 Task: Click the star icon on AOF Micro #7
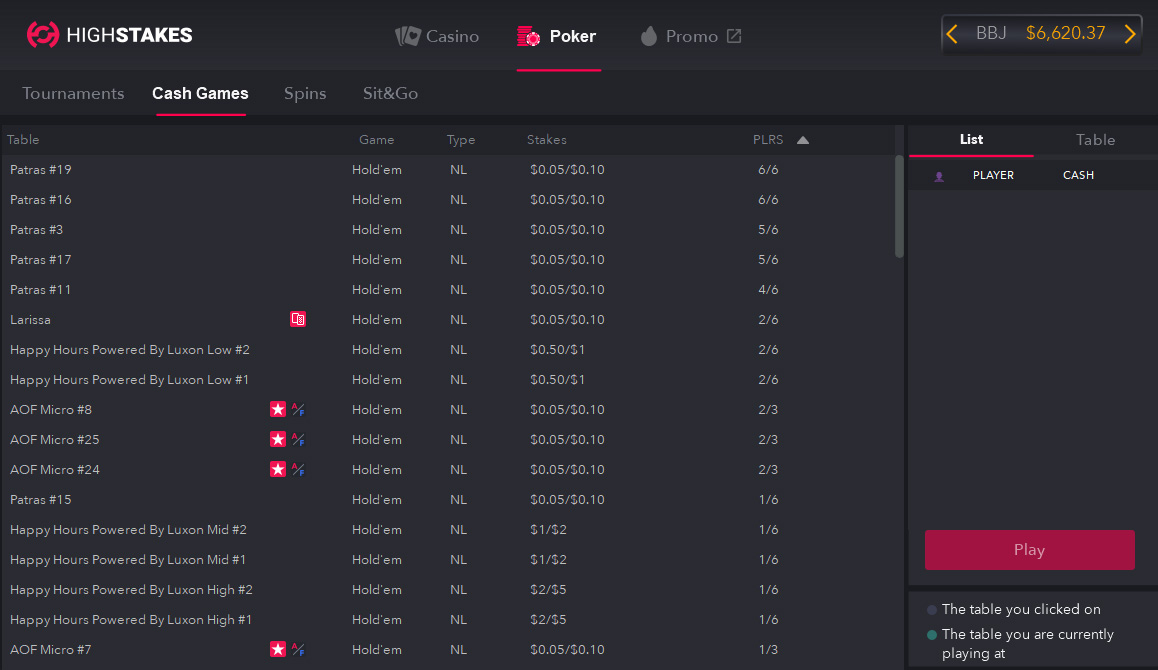[x=278, y=650]
